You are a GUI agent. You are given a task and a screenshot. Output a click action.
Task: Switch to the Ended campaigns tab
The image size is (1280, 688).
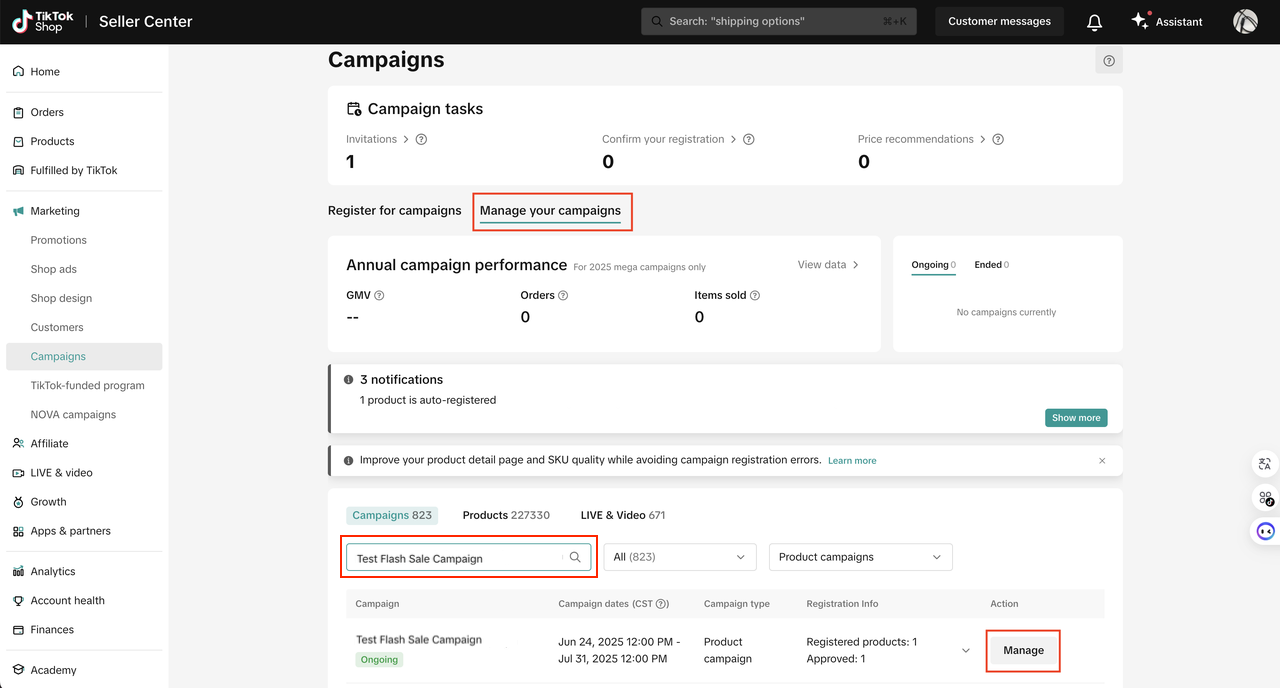pyautogui.click(x=990, y=265)
